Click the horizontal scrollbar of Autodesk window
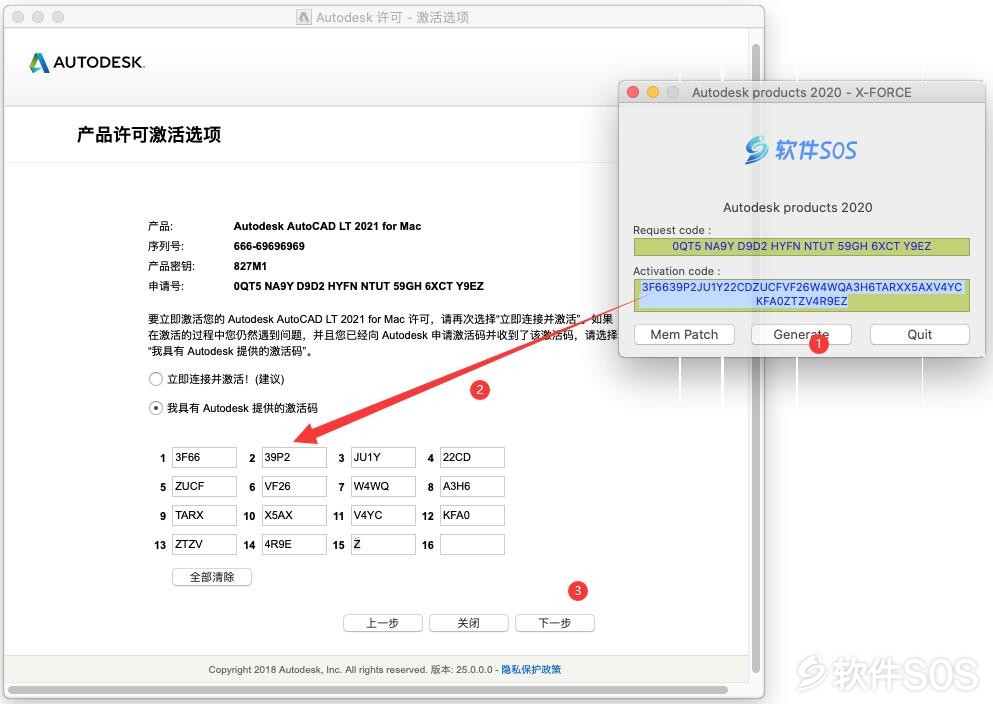Image resolution: width=993 pixels, height=704 pixels. click(x=368, y=689)
